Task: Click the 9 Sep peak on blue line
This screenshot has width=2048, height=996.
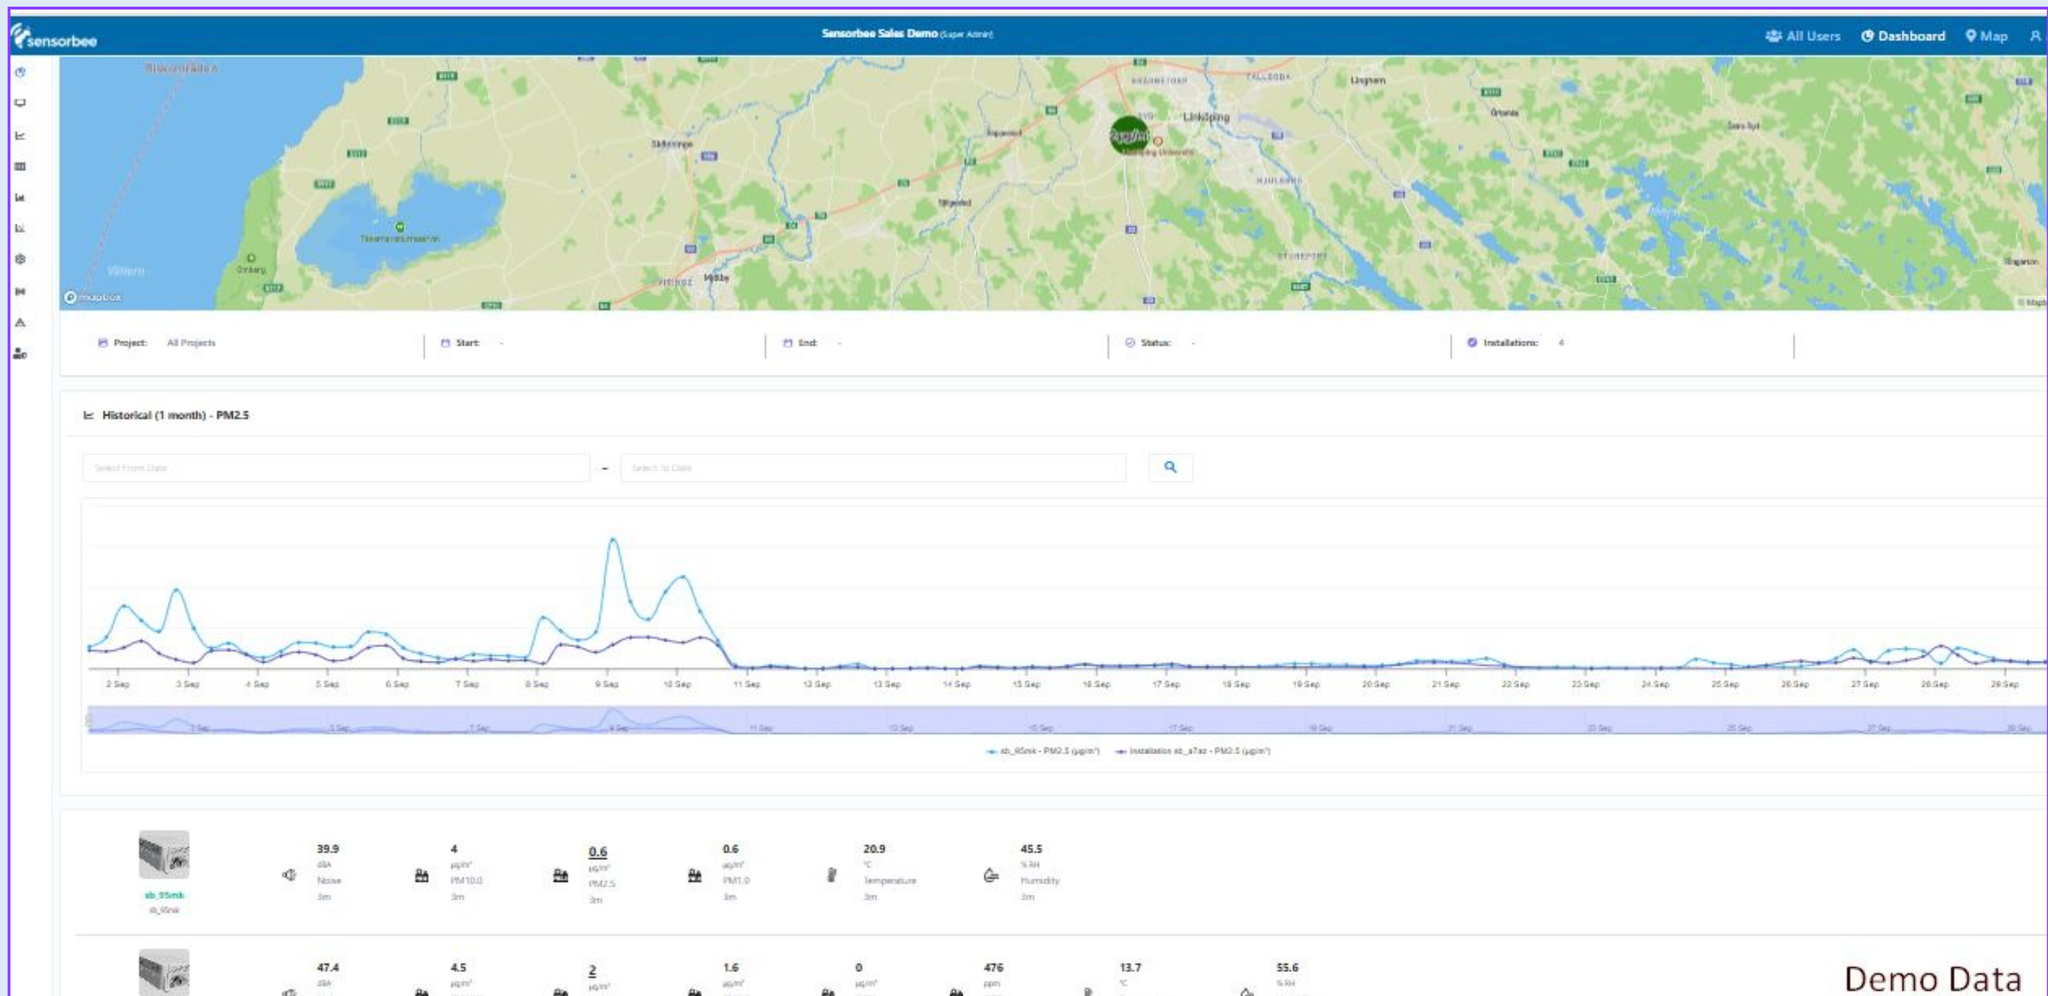Action: [x=613, y=540]
